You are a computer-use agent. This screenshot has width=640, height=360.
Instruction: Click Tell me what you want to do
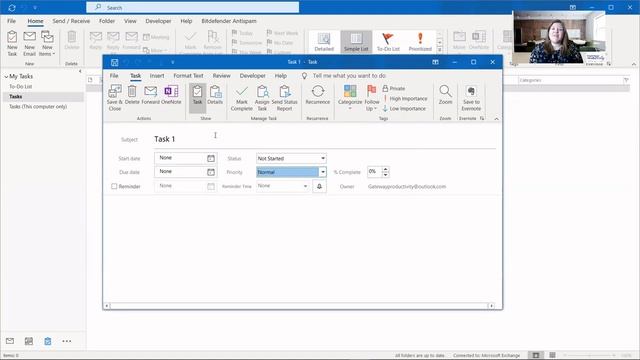(x=349, y=76)
